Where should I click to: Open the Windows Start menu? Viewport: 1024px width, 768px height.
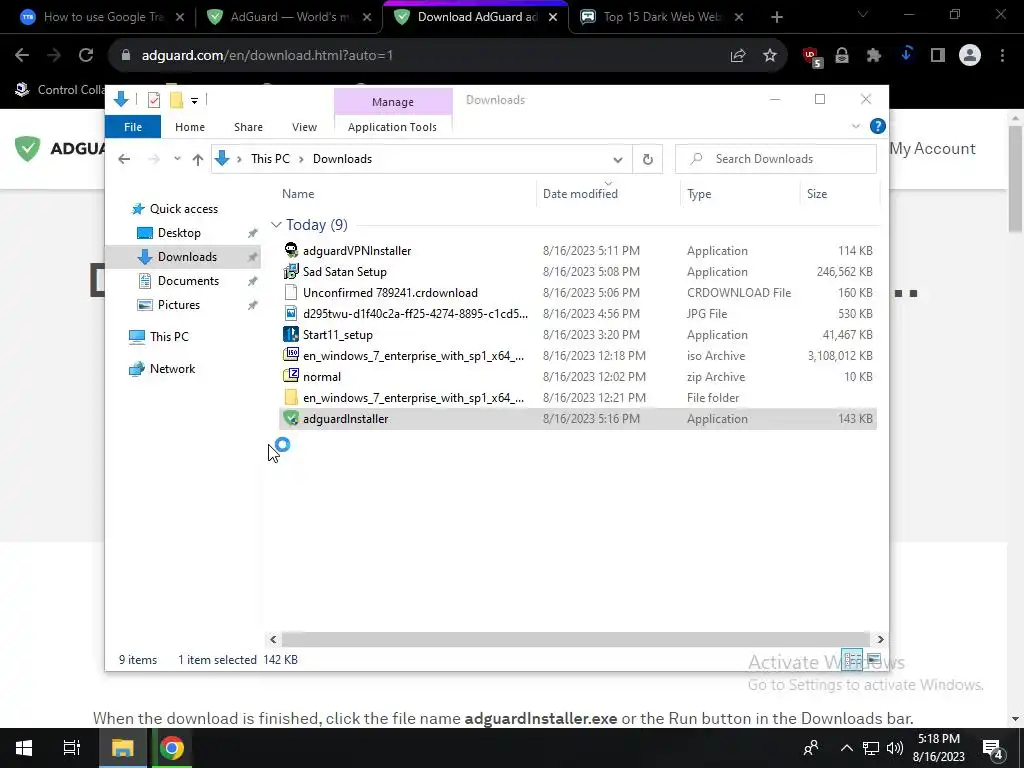[24, 748]
